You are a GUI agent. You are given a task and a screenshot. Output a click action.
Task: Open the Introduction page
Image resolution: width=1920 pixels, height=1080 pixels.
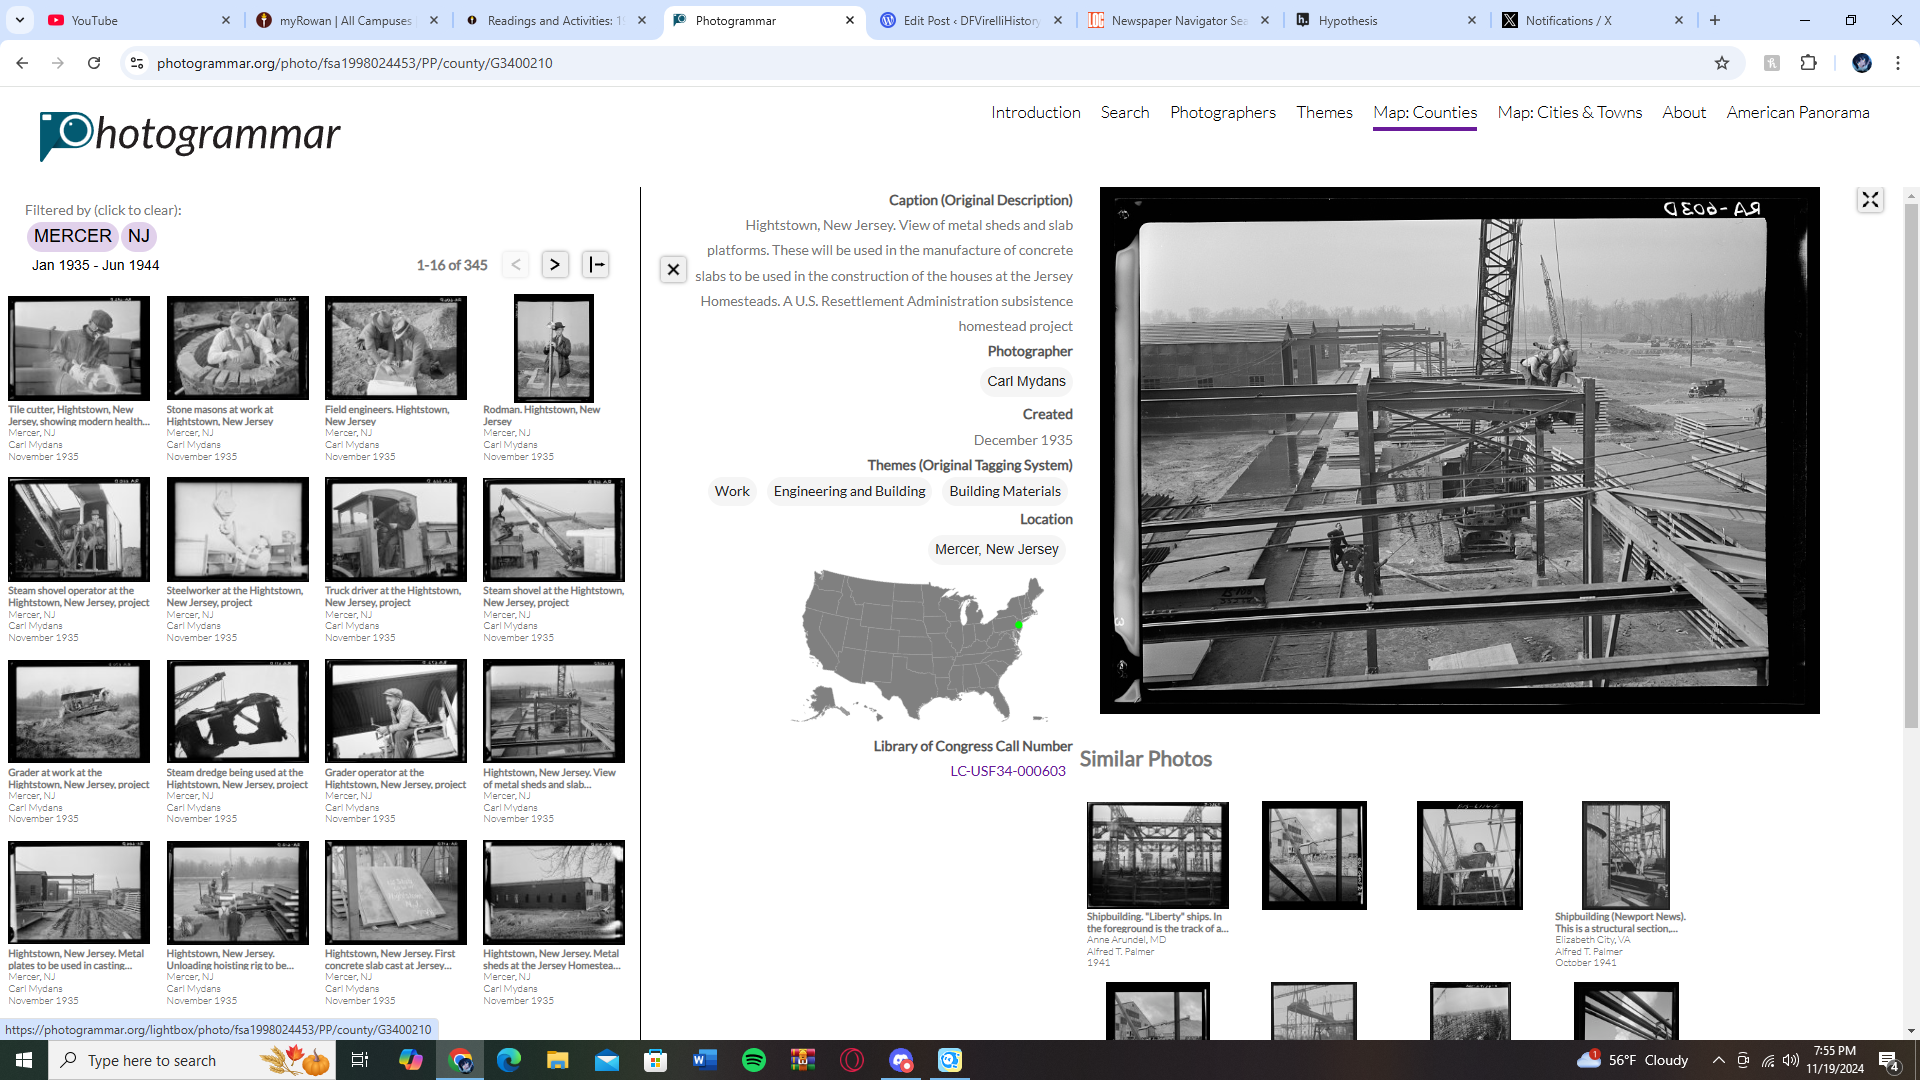pos(1036,112)
